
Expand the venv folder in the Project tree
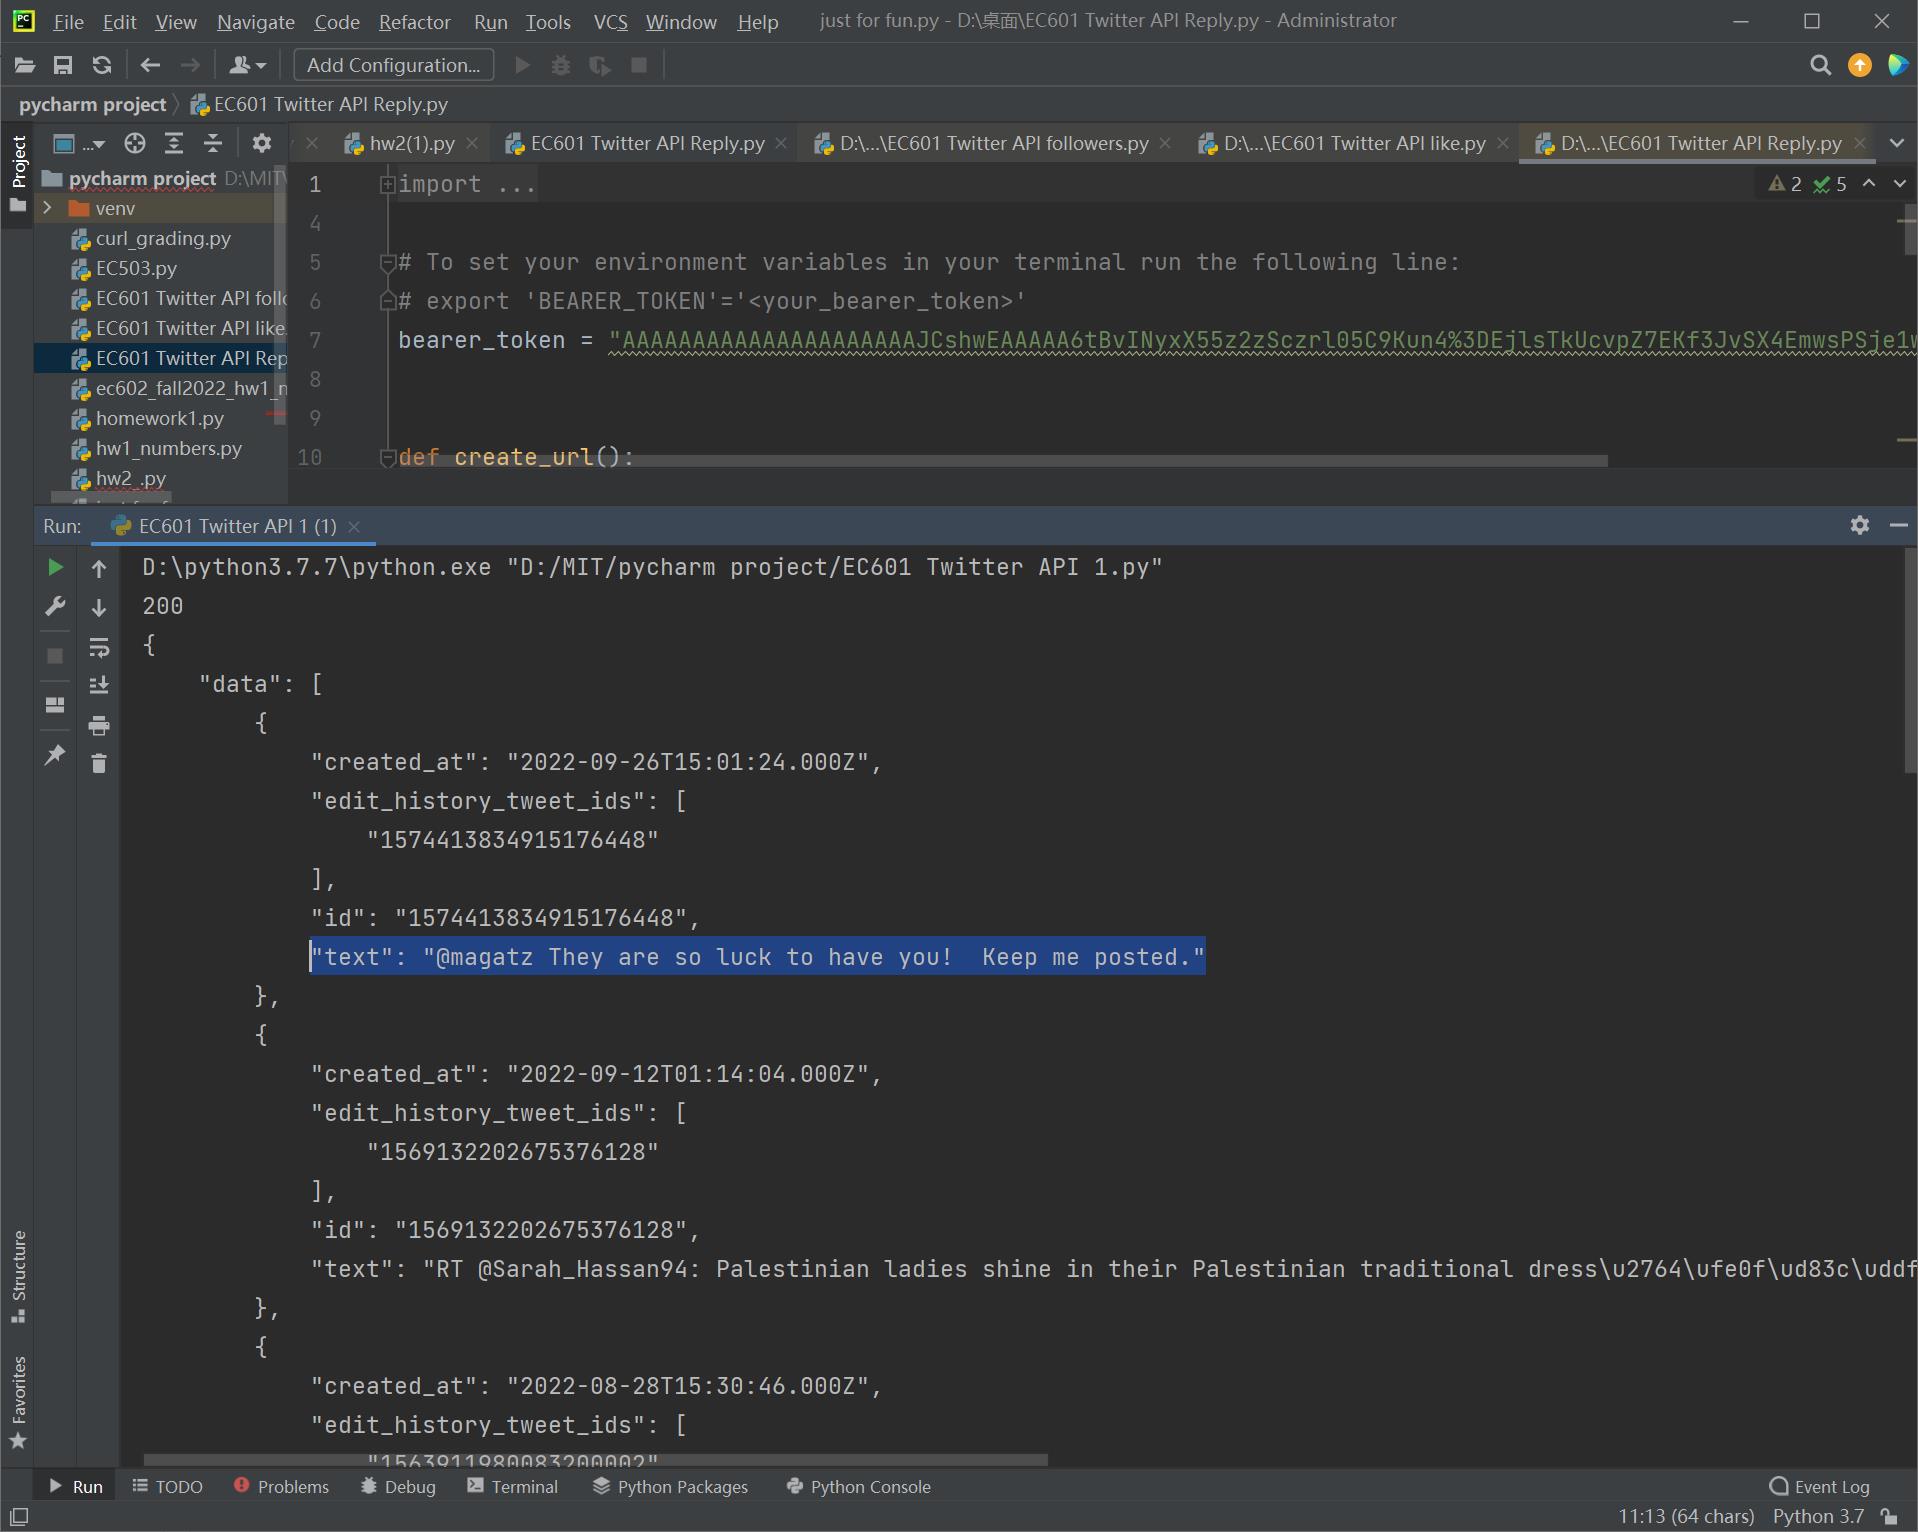[47, 208]
